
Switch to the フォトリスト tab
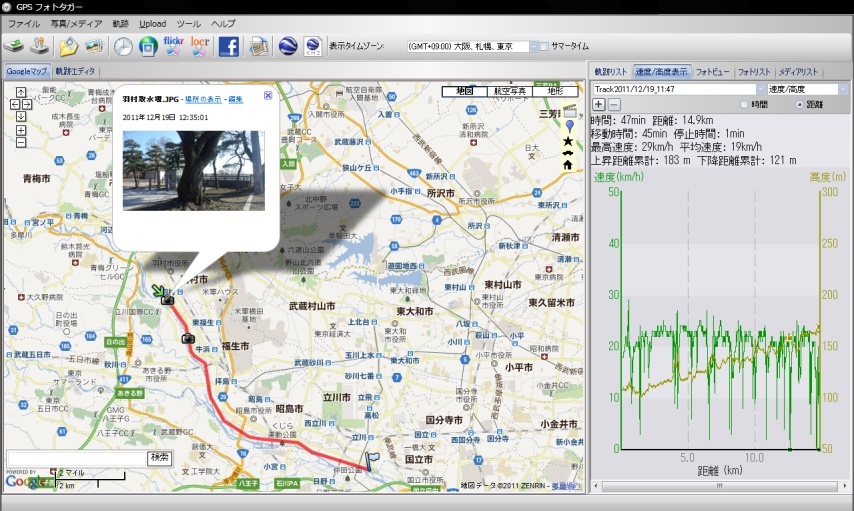[753, 72]
